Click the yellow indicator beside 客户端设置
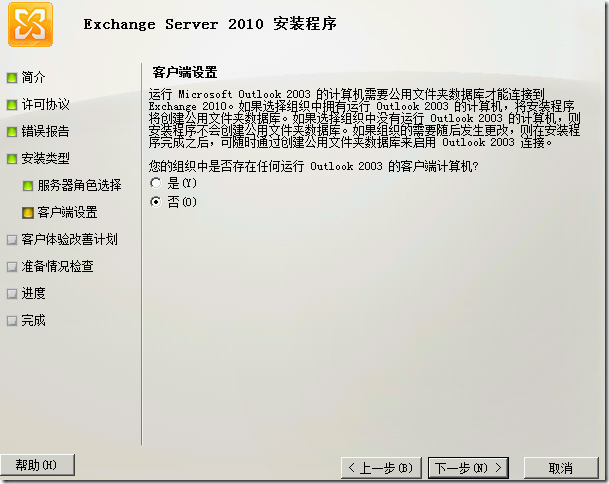Screen dimensions: 609x484 coord(28,213)
